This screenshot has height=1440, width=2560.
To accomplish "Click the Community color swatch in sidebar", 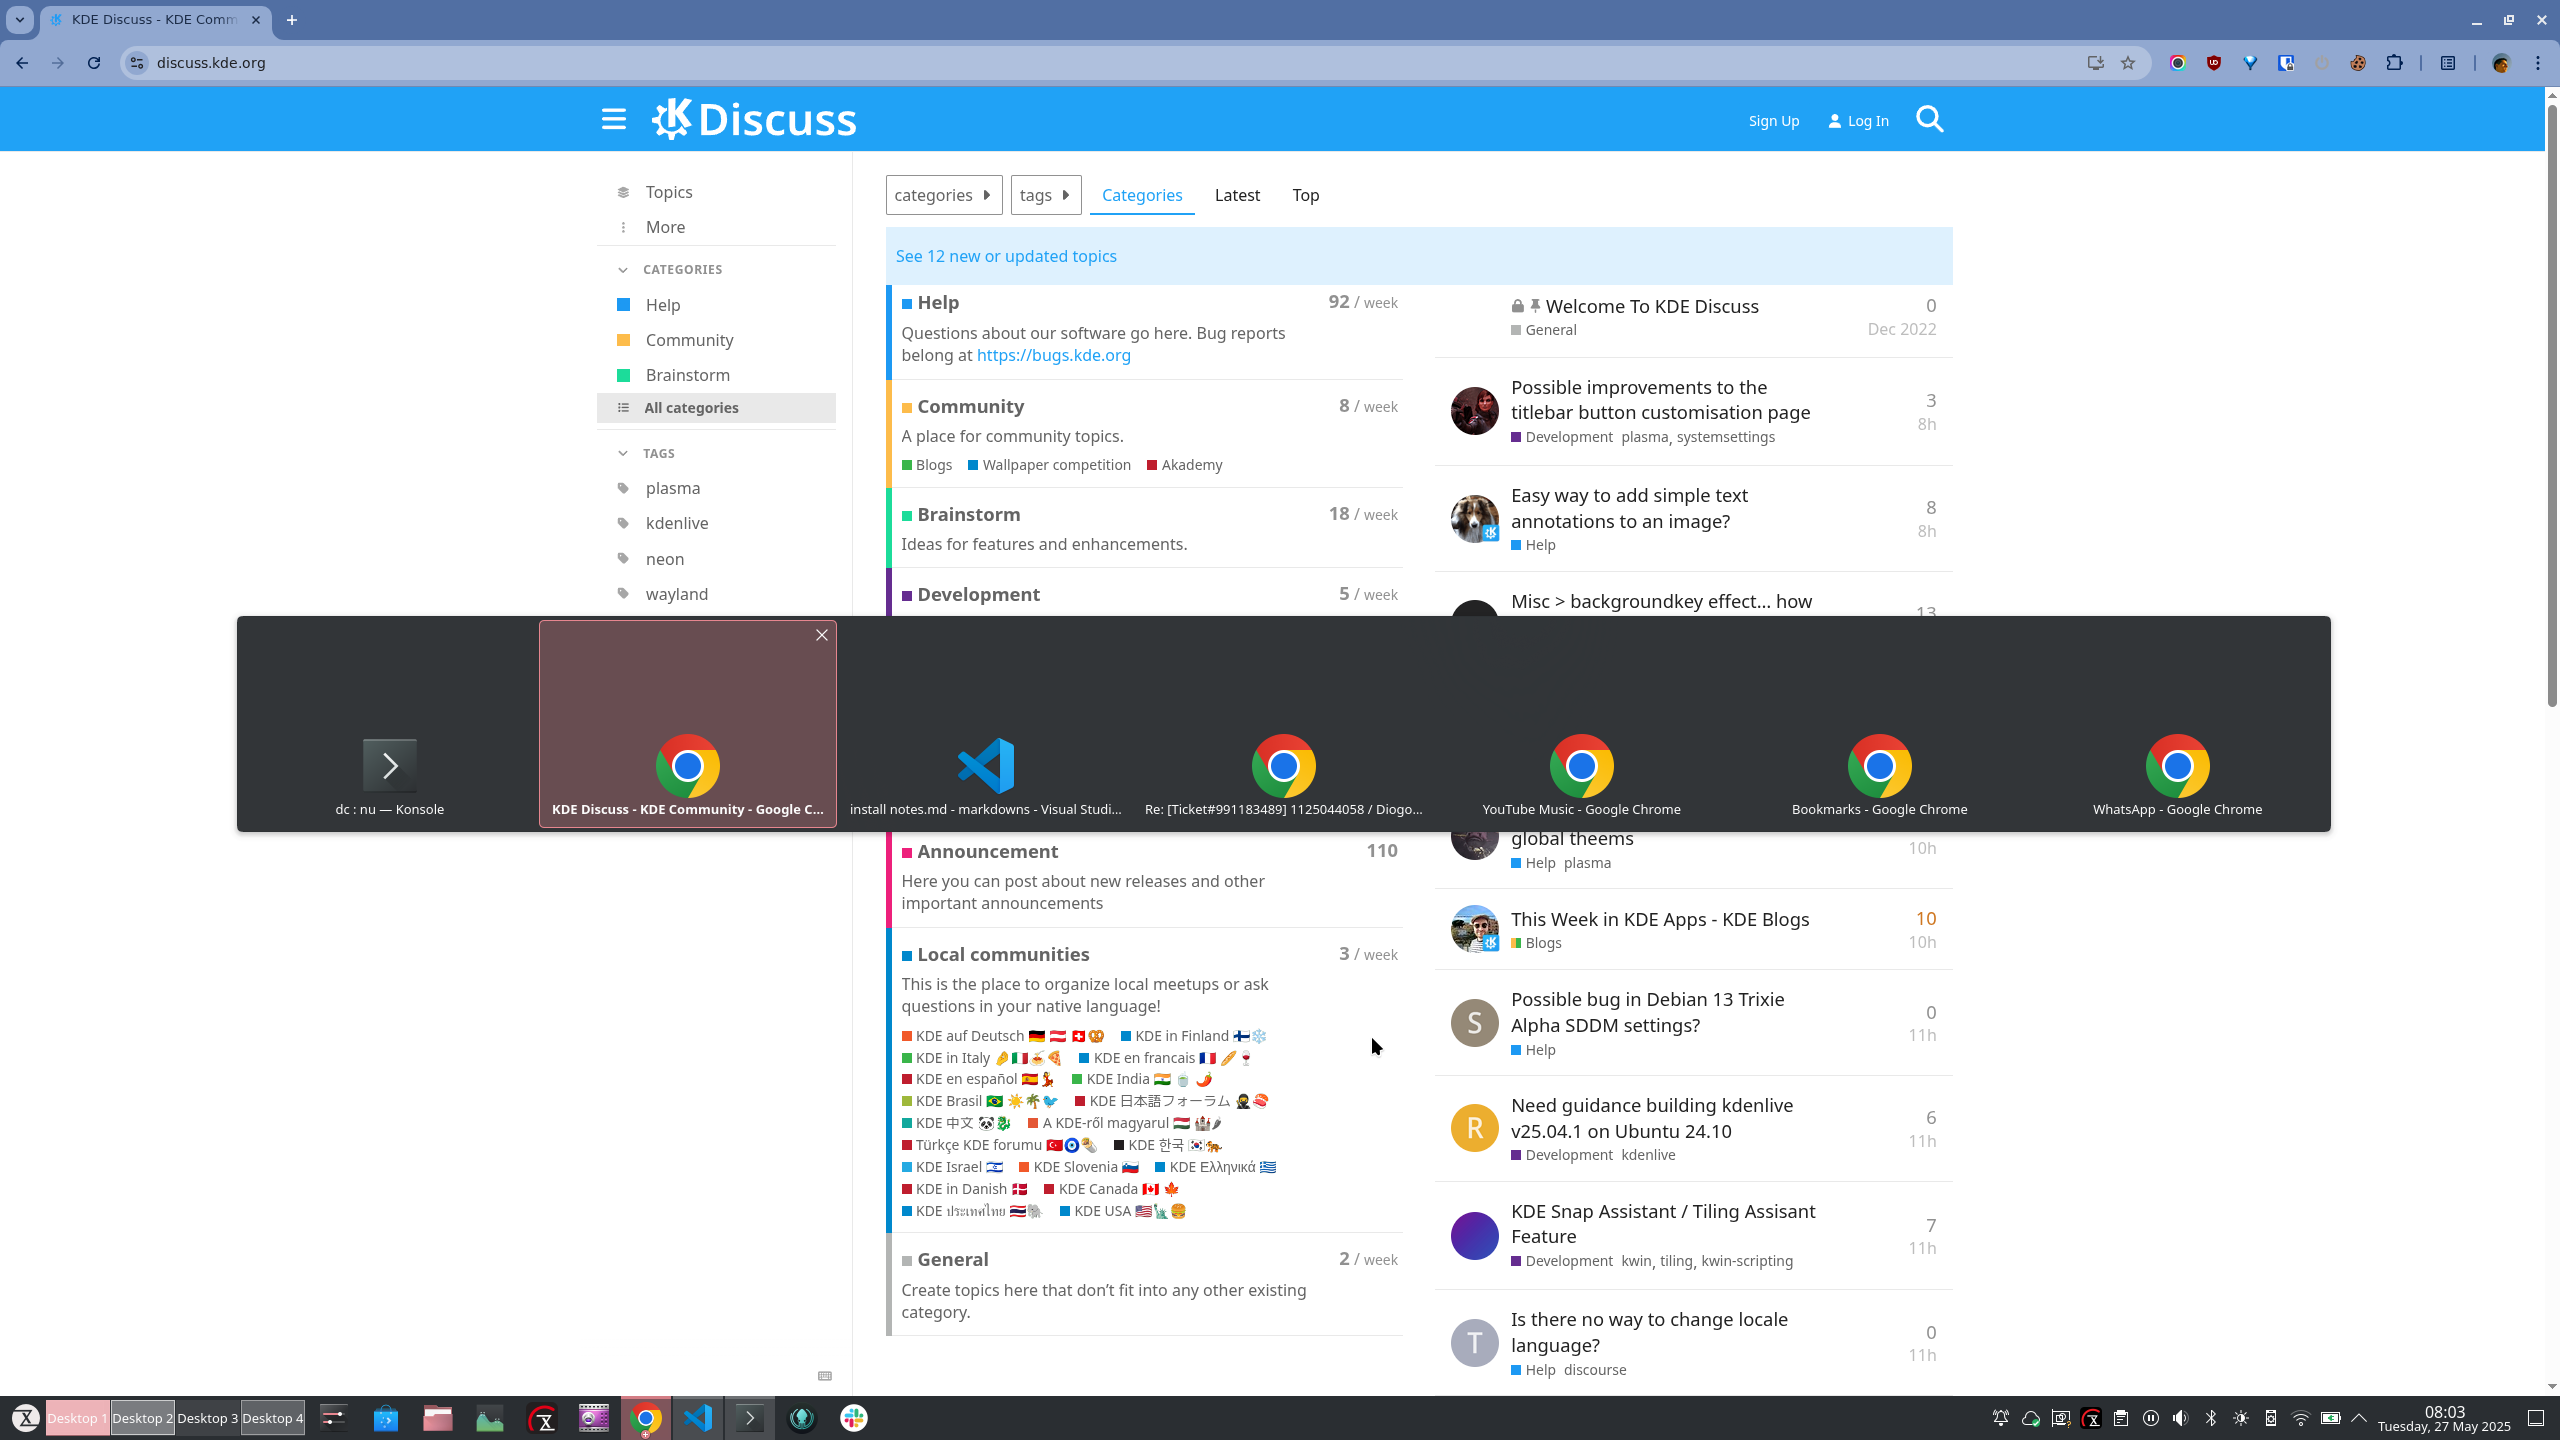I will [624, 340].
